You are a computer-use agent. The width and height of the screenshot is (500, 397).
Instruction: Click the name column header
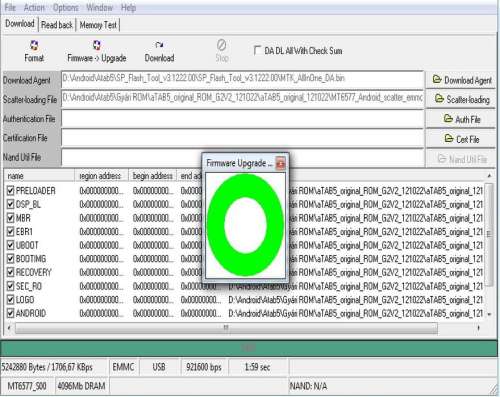pos(39,176)
